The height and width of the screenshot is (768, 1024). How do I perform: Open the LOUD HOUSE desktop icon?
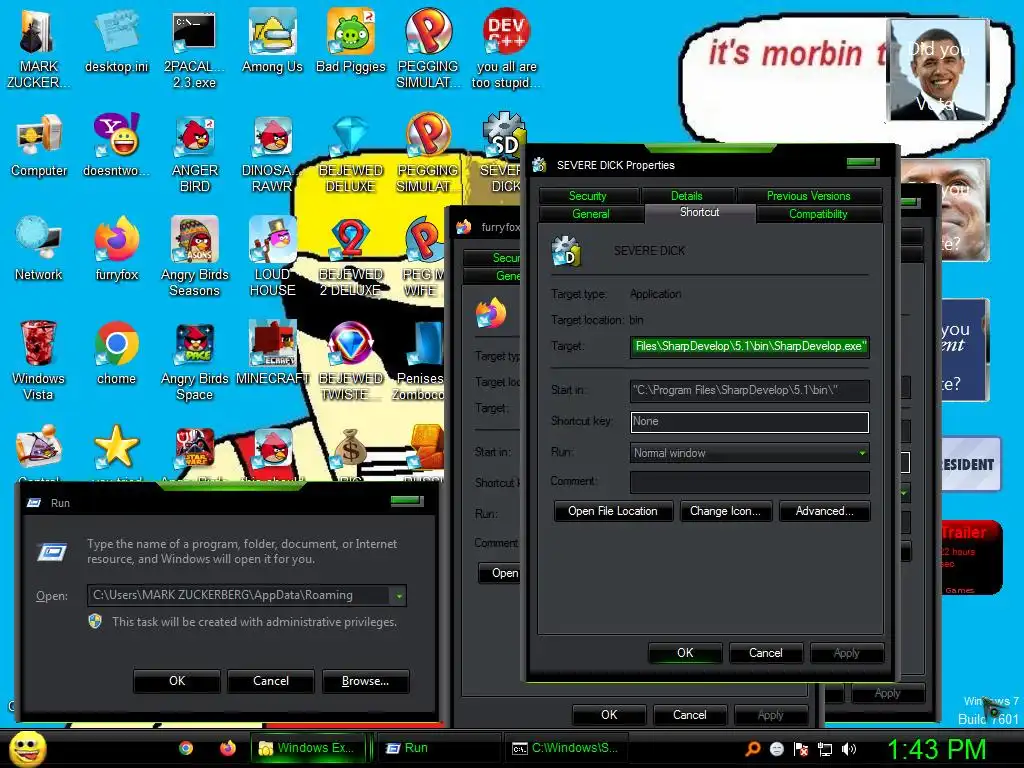point(272,257)
